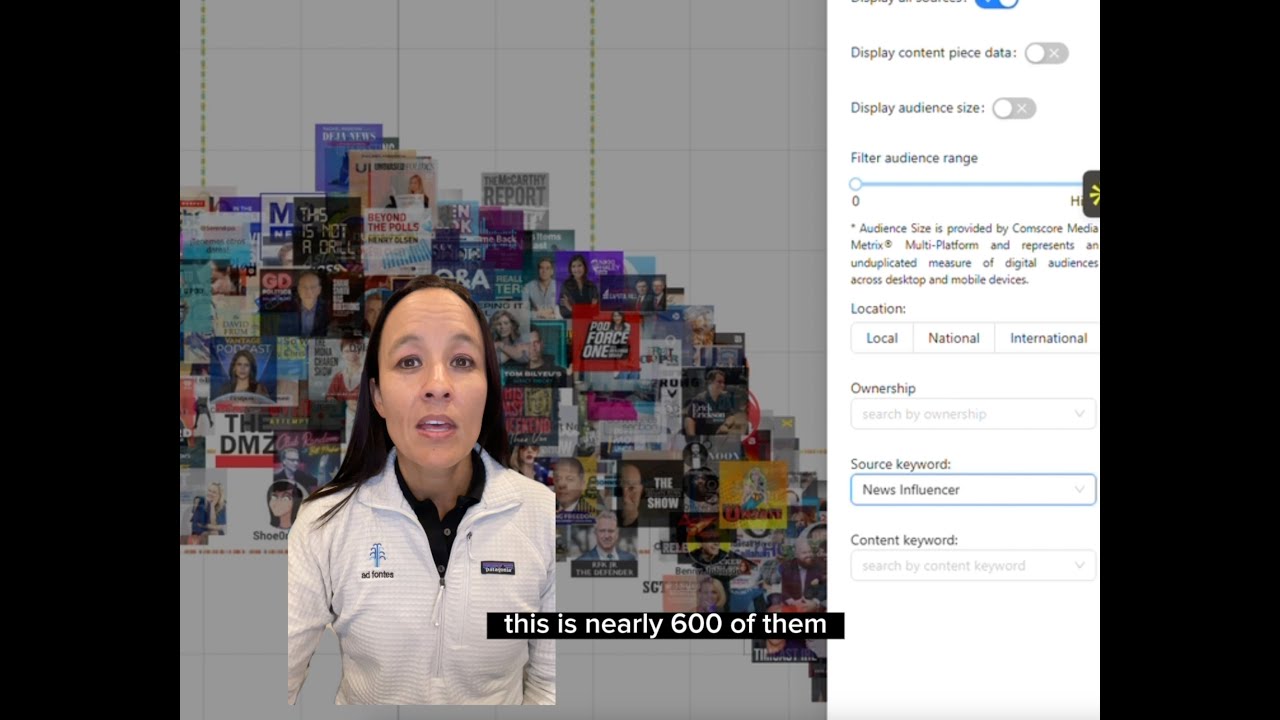Image resolution: width=1280 pixels, height=720 pixels.
Task: Open the Erick Erickson source thumbnail
Action: pos(715,402)
